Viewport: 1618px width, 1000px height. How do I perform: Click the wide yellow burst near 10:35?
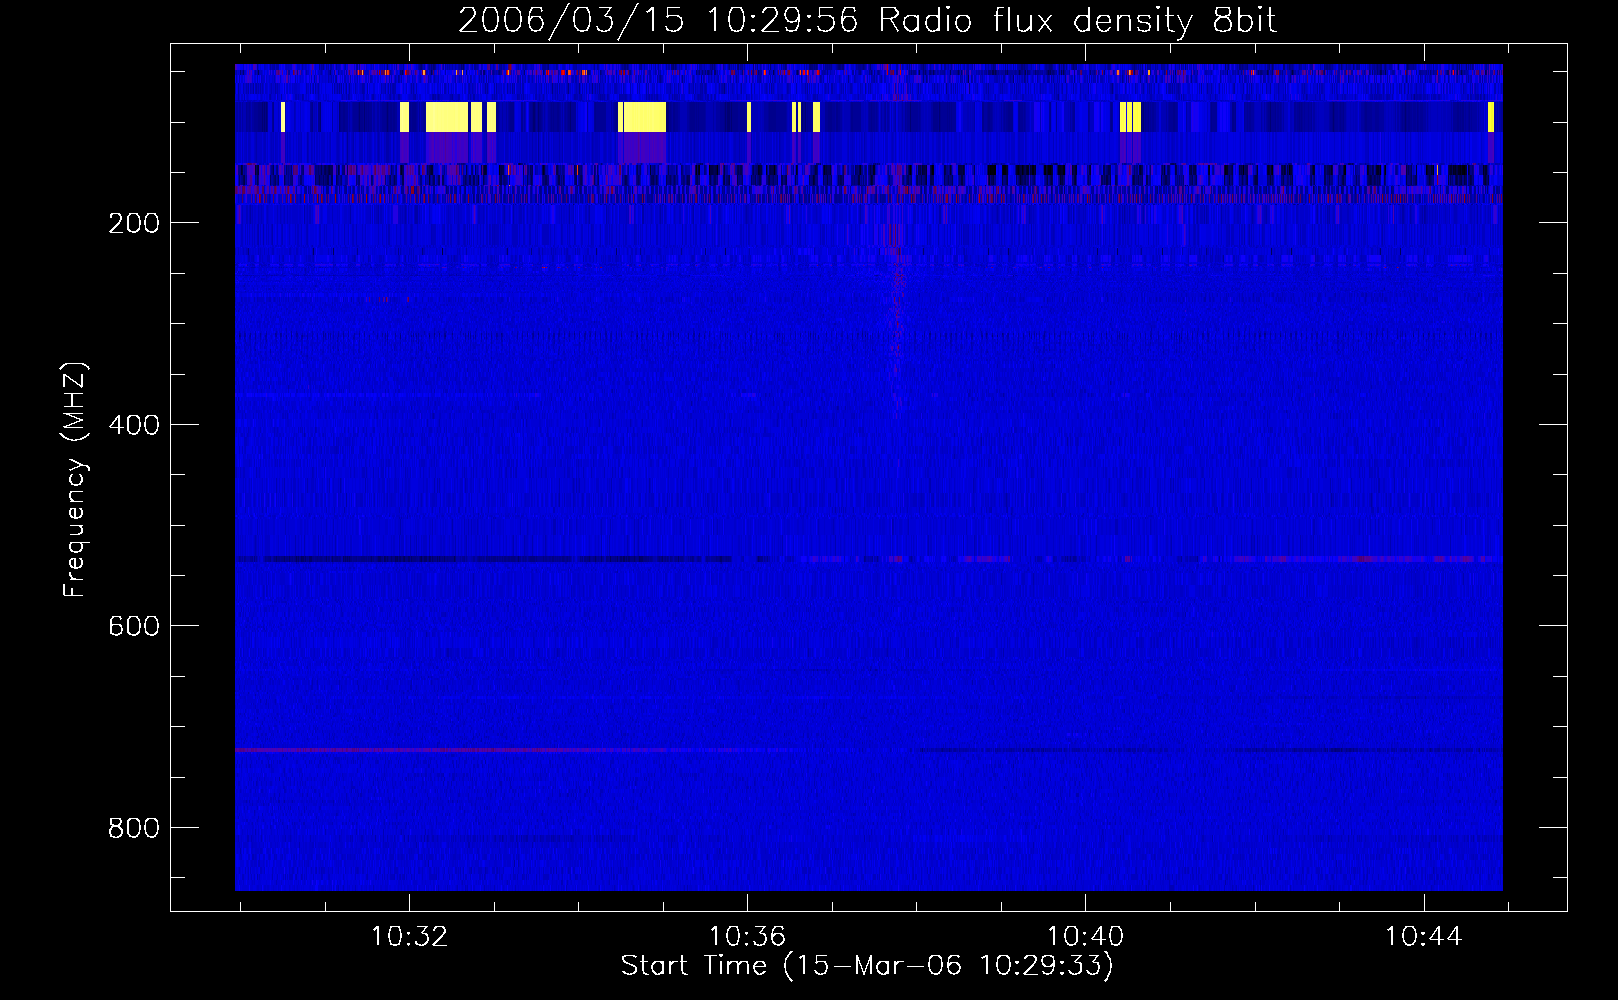(644, 117)
